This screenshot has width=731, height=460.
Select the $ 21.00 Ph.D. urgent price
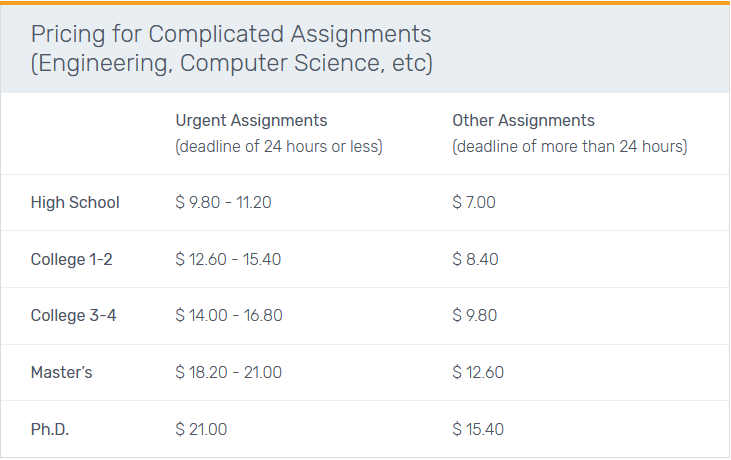[201, 429]
